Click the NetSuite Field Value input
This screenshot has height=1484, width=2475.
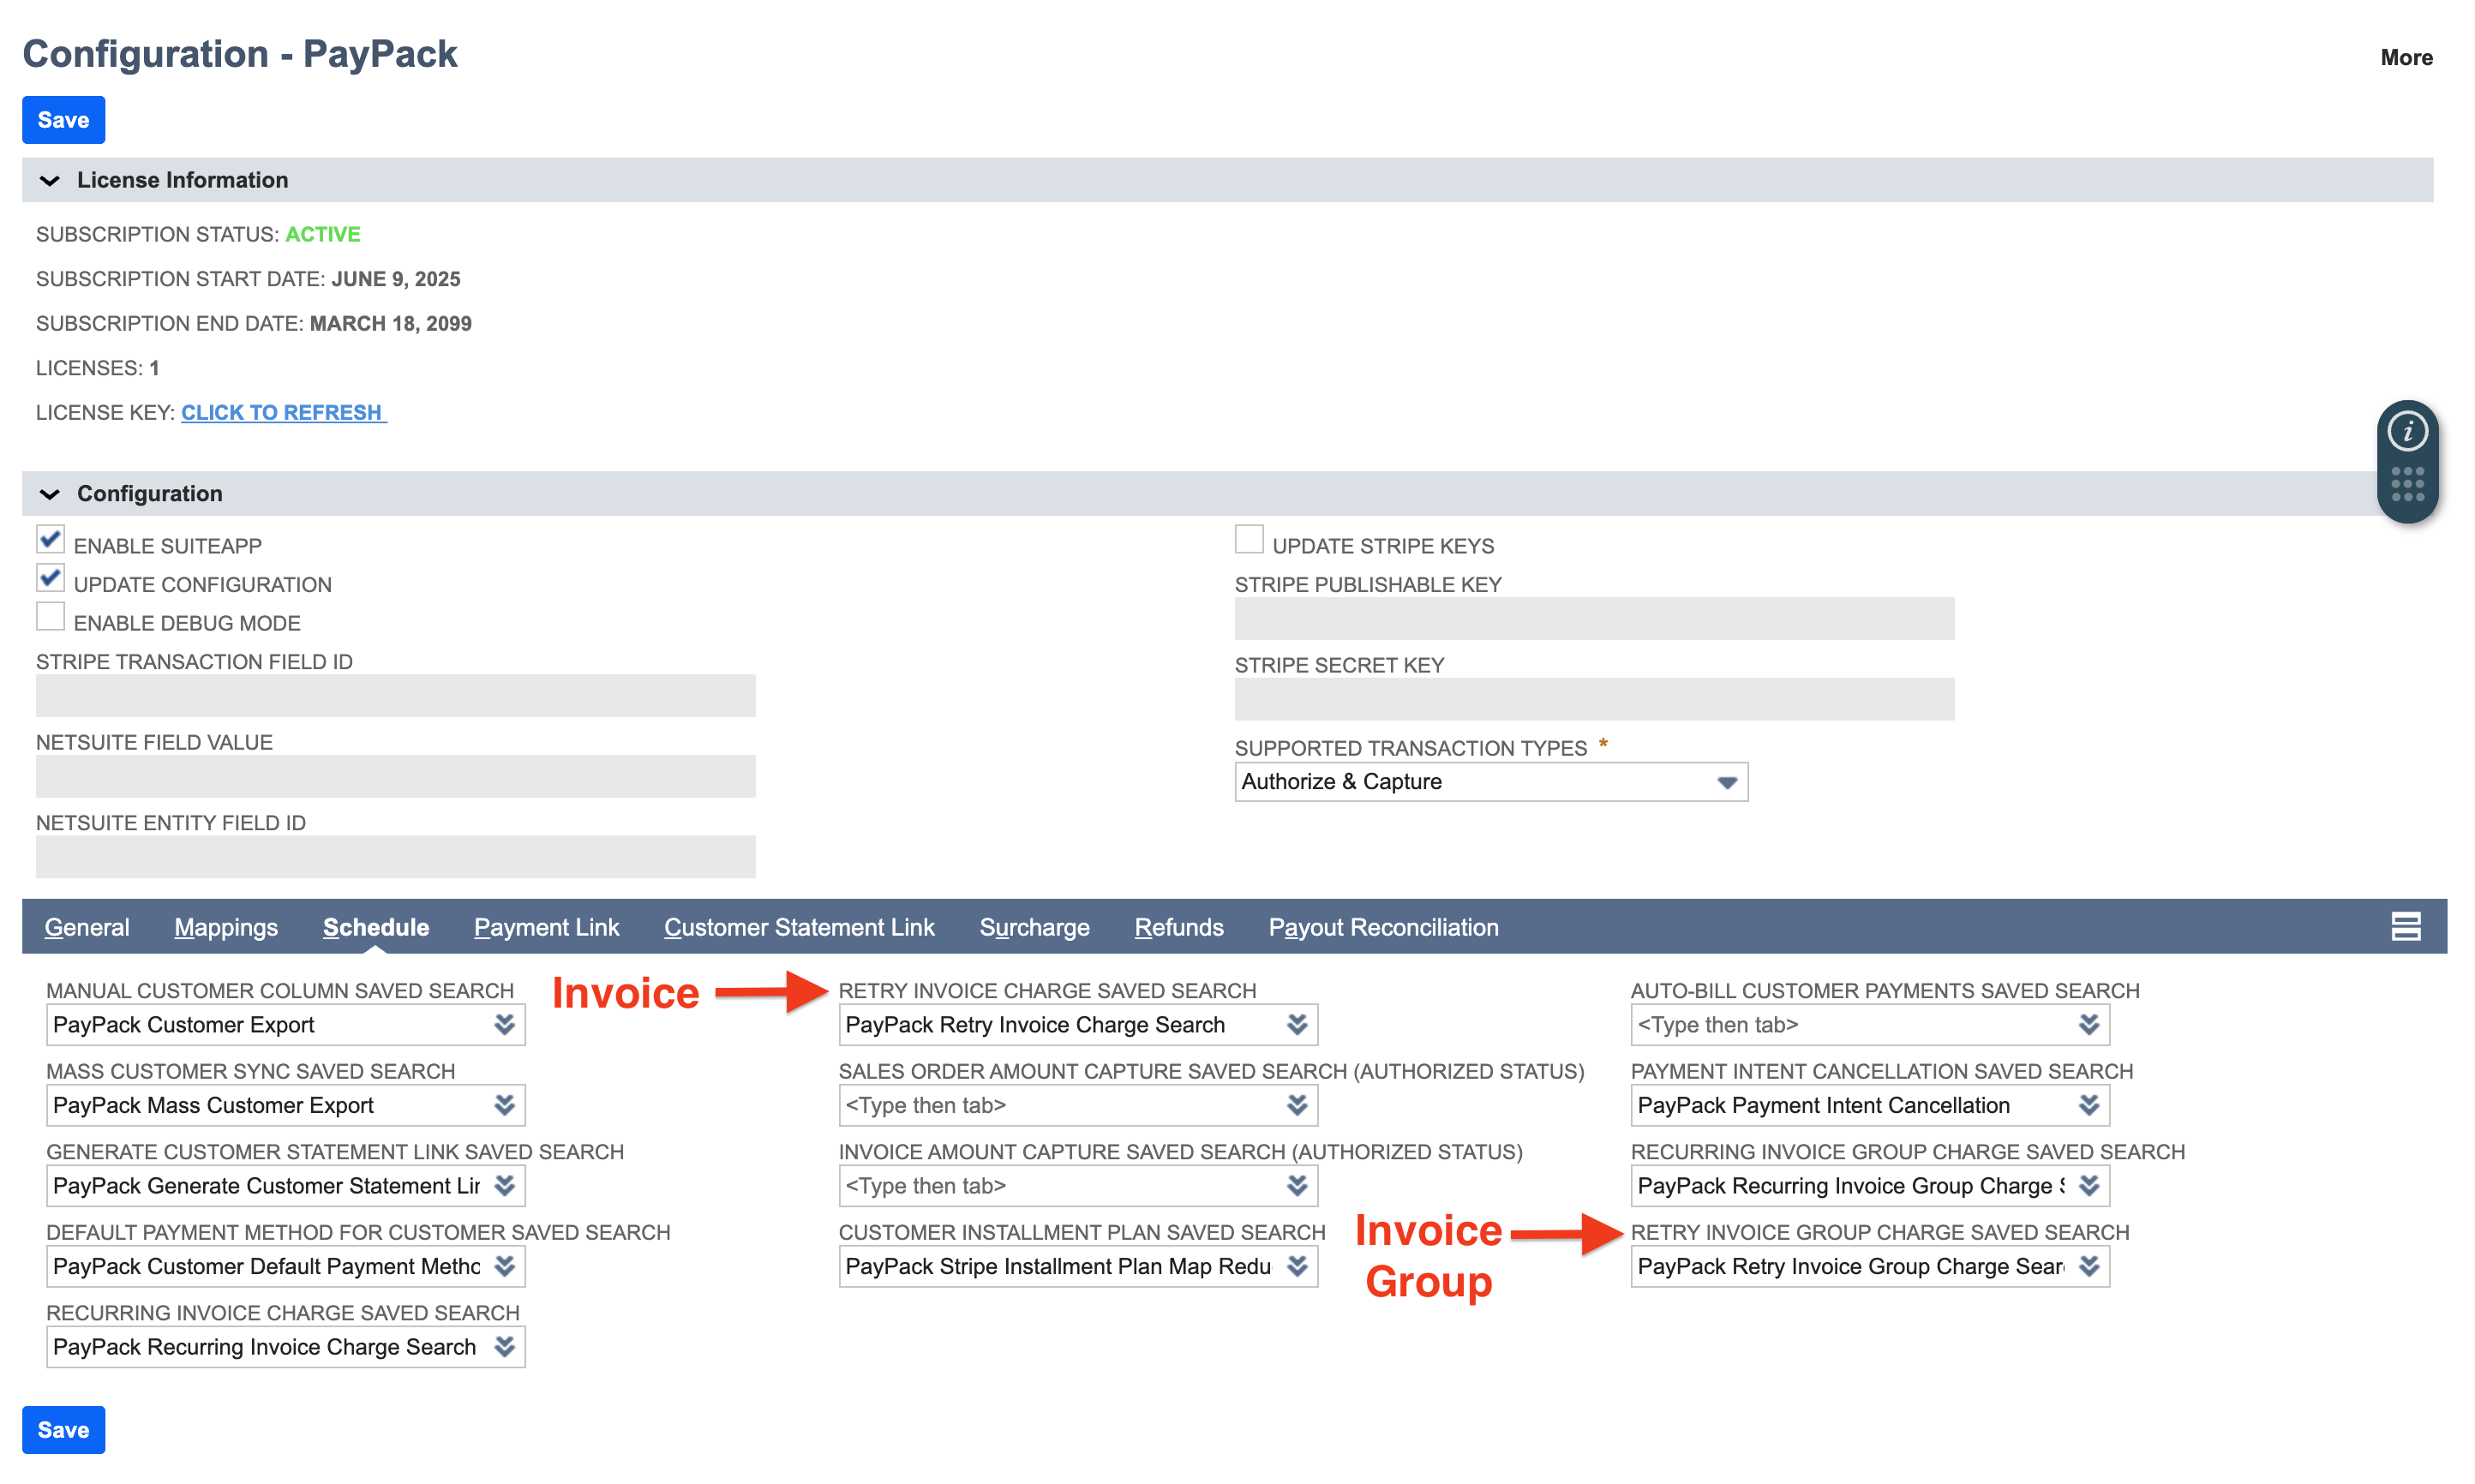pyautogui.click(x=396, y=776)
